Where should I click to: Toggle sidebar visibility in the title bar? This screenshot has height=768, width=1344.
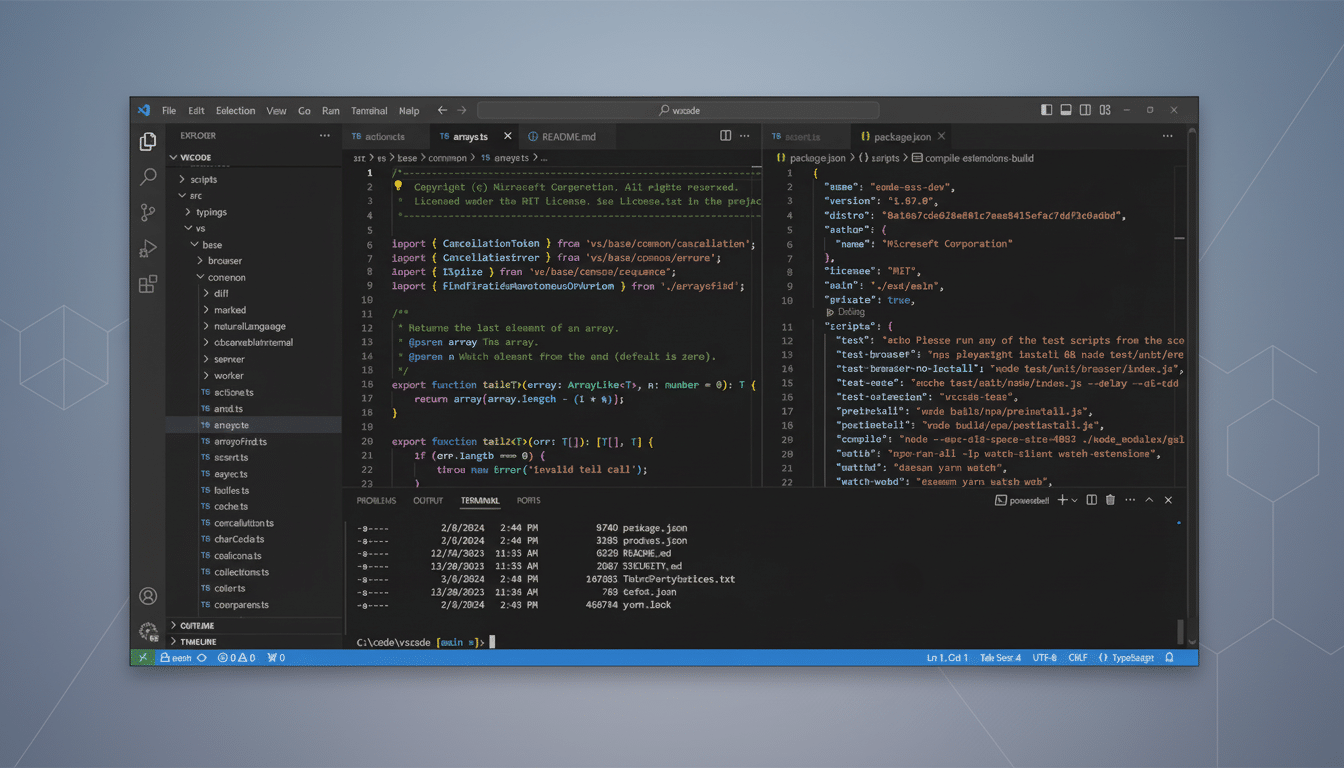[1046, 110]
